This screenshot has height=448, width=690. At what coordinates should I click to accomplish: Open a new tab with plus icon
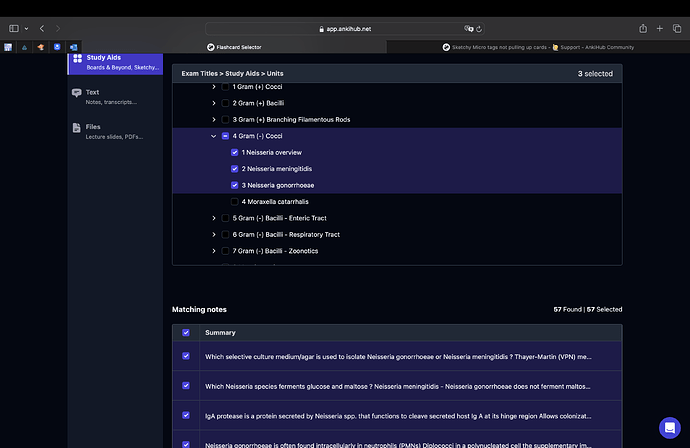(660, 29)
